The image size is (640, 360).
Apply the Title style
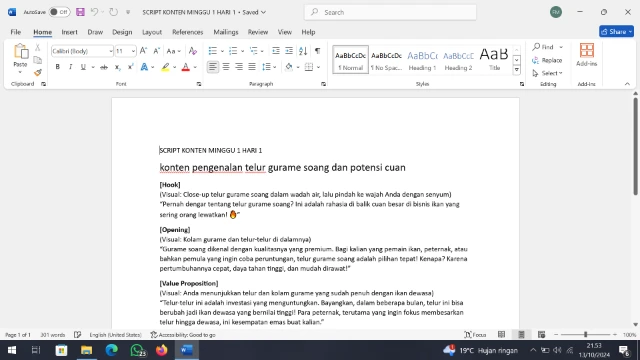pos(494,60)
